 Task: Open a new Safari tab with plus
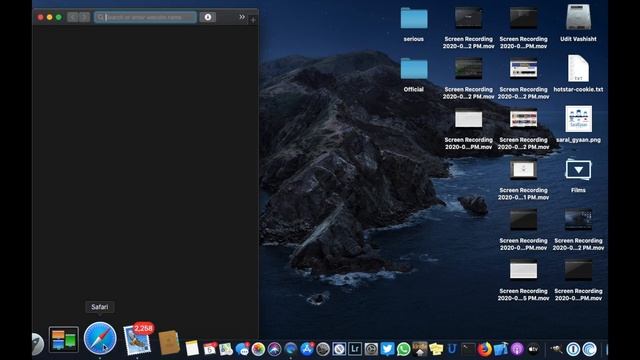click(x=253, y=19)
